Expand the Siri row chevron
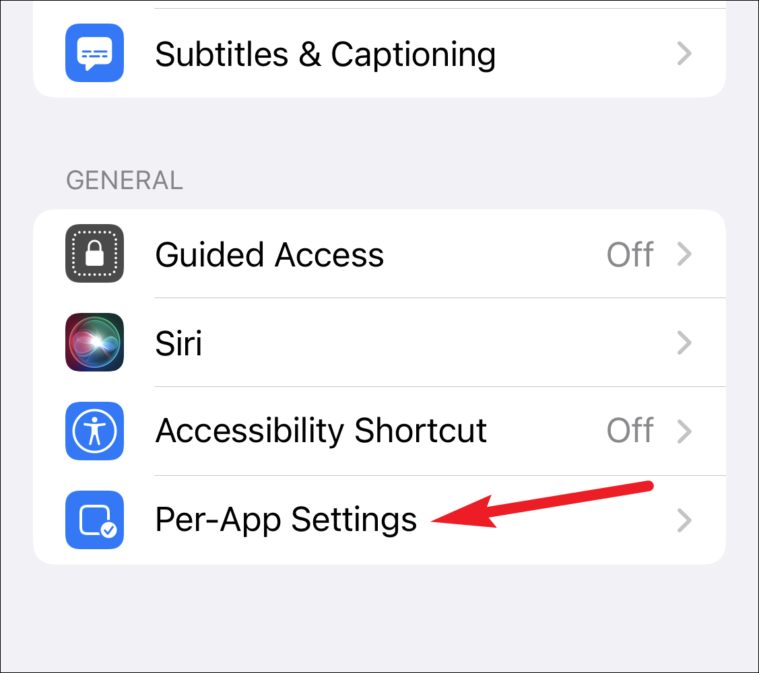This screenshot has width=759, height=673. (684, 343)
